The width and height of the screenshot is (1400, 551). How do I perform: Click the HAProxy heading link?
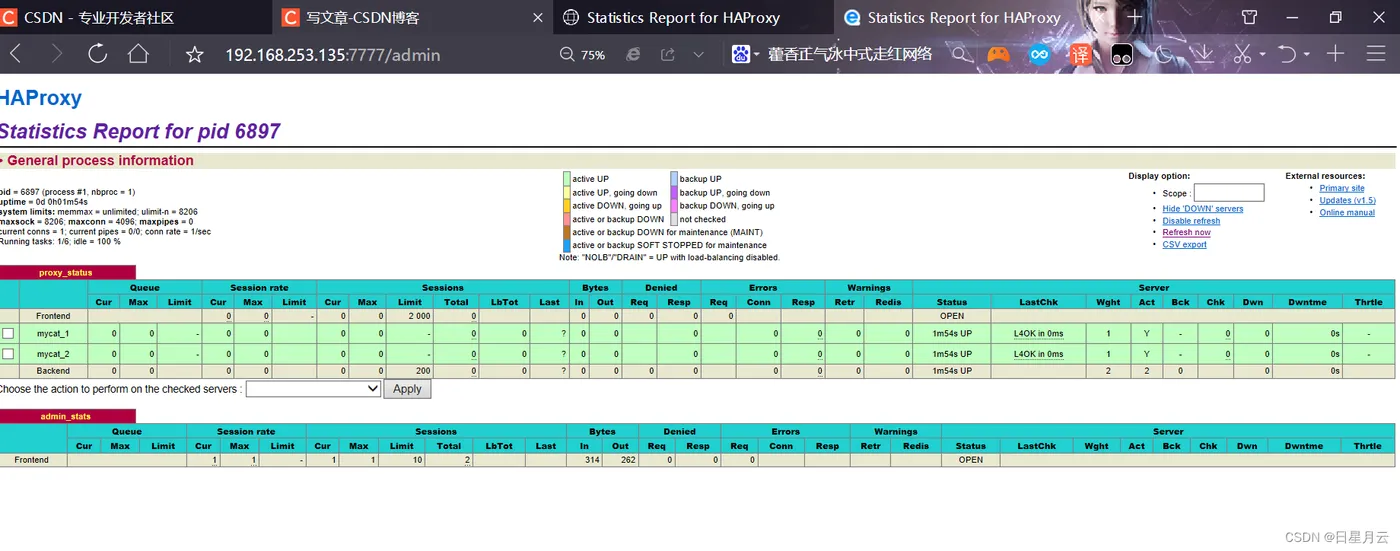tap(40, 98)
